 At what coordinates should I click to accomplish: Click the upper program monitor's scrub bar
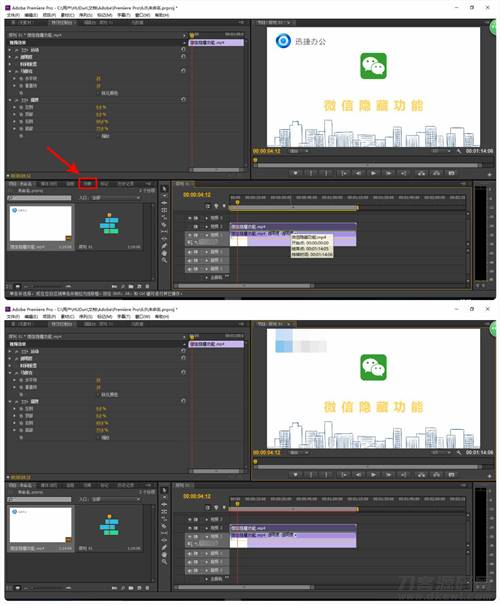point(370,166)
